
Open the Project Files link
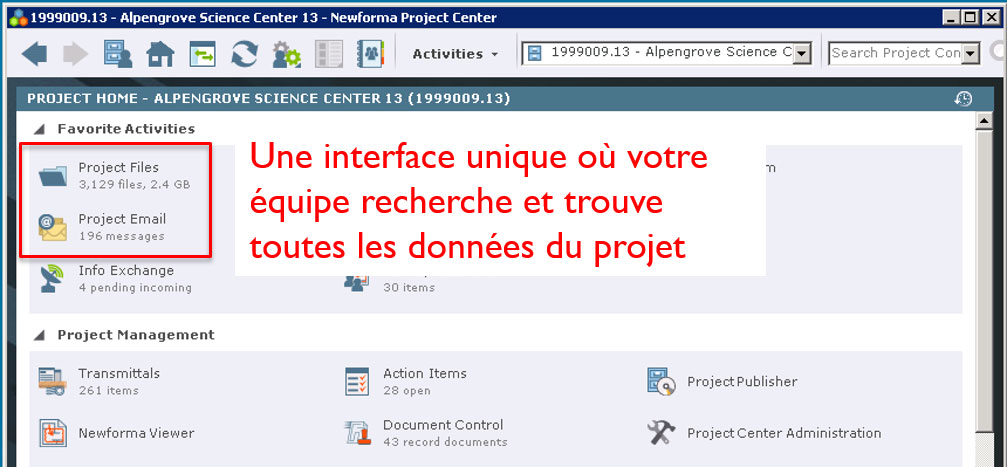(119, 168)
